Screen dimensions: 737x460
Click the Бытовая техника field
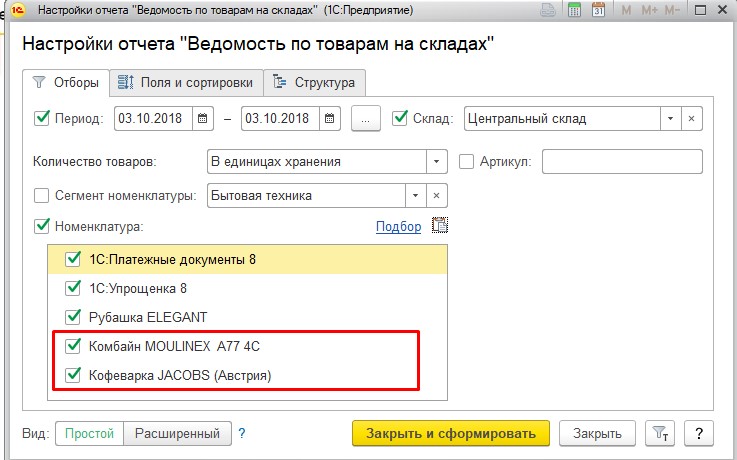pyautogui.click(x=306, y=195)
